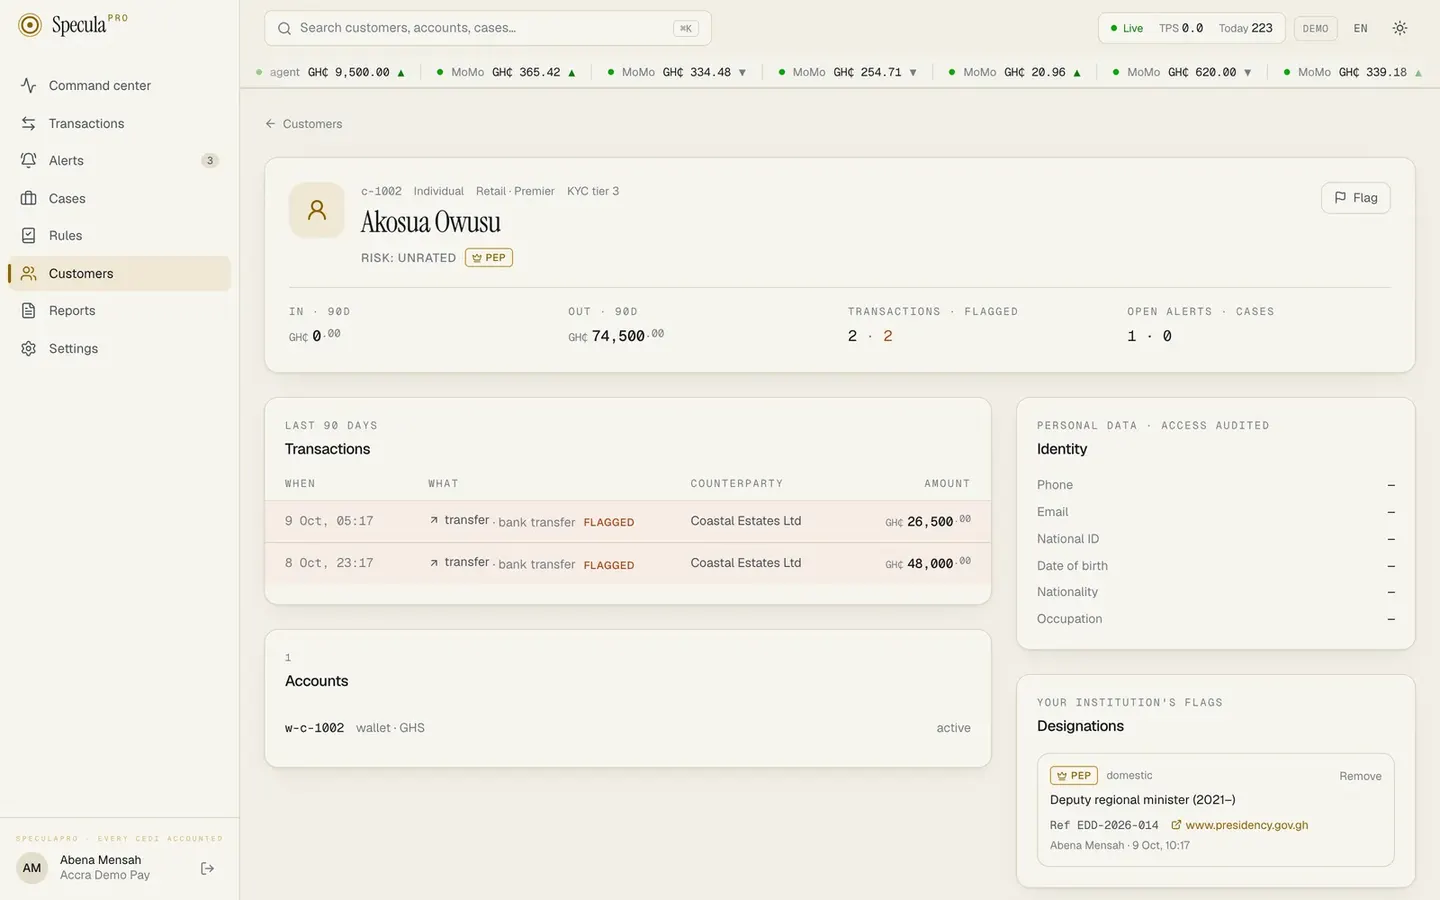The image size is (1440, 900).
Task: Toggle the light/dark theme sun icon
Action: coord(1400,28)
